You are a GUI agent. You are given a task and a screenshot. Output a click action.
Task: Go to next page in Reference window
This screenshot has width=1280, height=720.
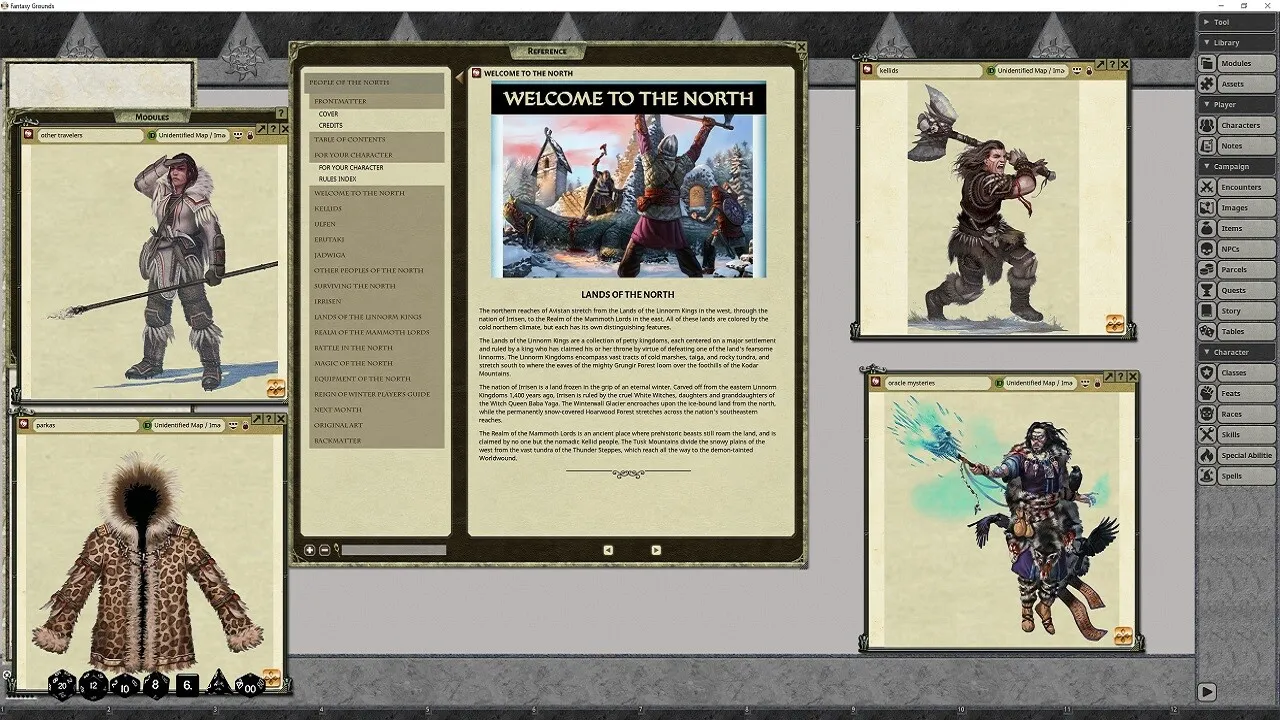656,550
